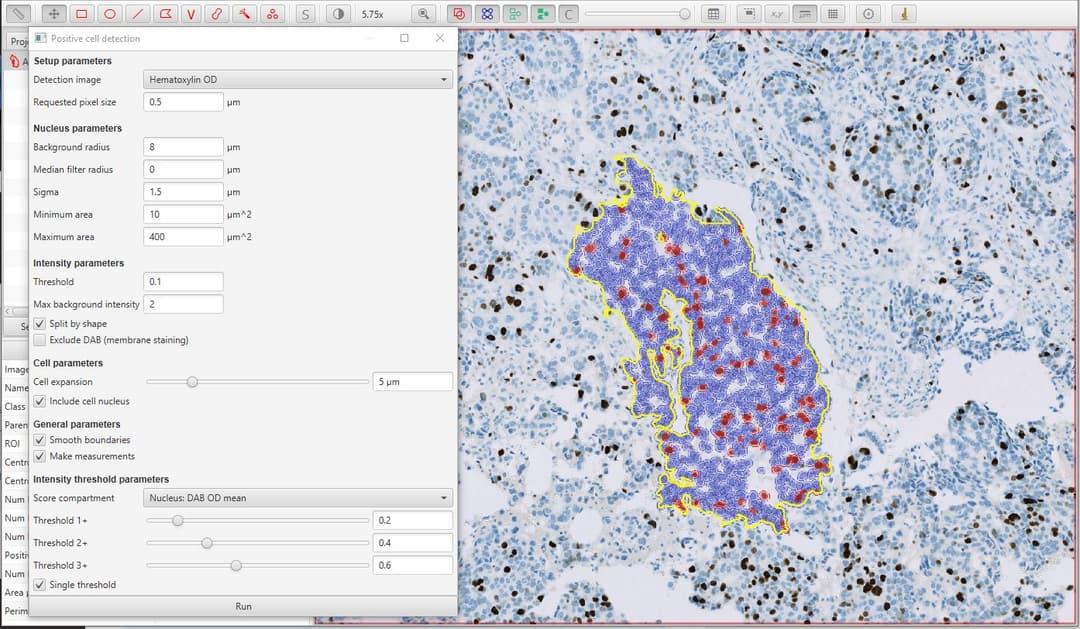
Task: Toggle Show pixel classification (C) icon
Action: (569, 13)
